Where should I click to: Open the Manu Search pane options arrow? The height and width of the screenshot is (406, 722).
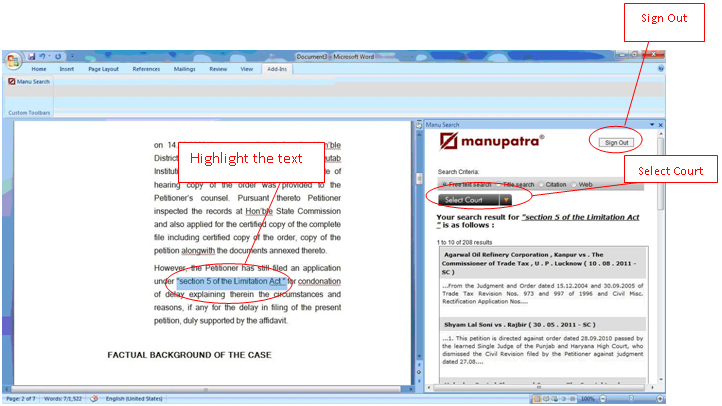click(651, 125)
